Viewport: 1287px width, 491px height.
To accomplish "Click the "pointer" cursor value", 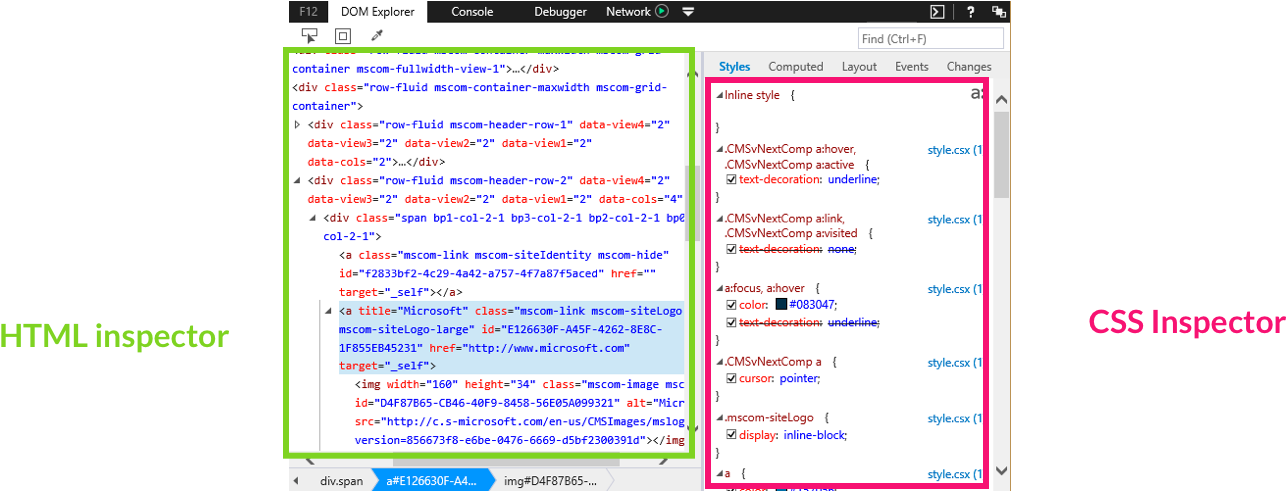I will pyautogui.click(x=798, y=379).
